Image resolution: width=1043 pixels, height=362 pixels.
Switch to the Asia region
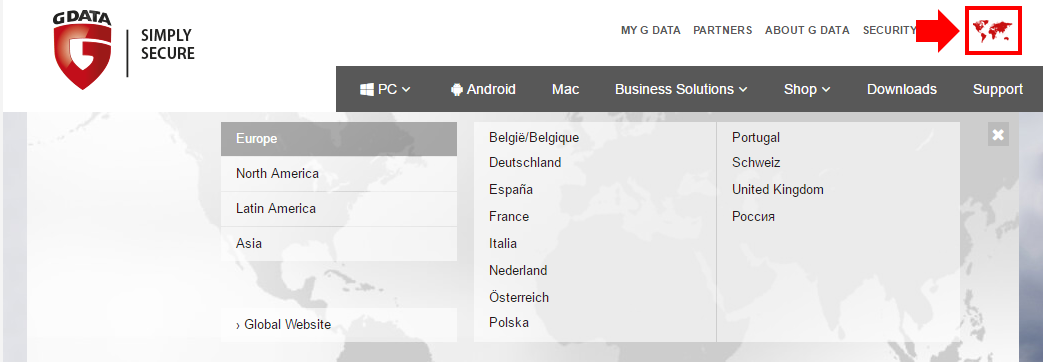point(339,244)
